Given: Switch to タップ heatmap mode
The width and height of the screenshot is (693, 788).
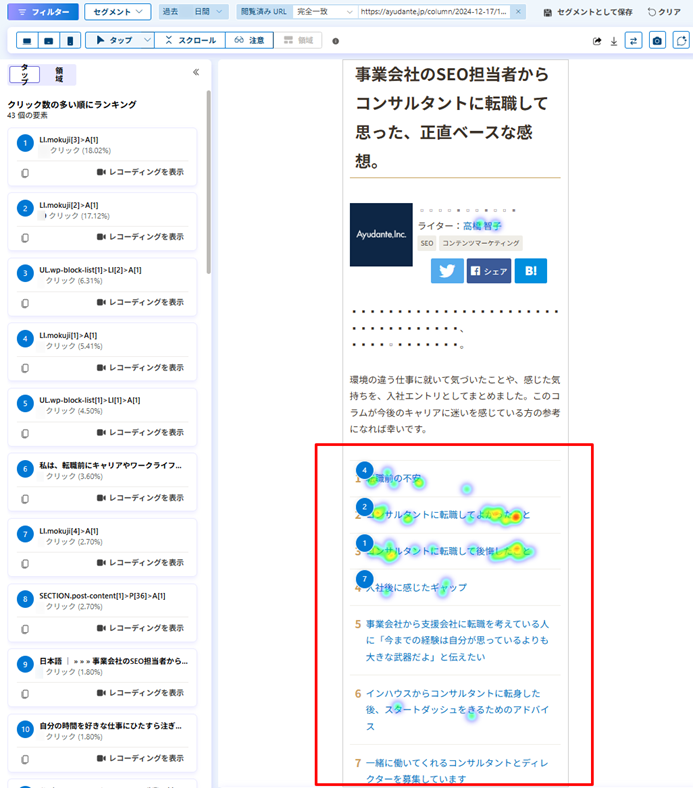Looking at the screenshot, I should tap(114, 40).
